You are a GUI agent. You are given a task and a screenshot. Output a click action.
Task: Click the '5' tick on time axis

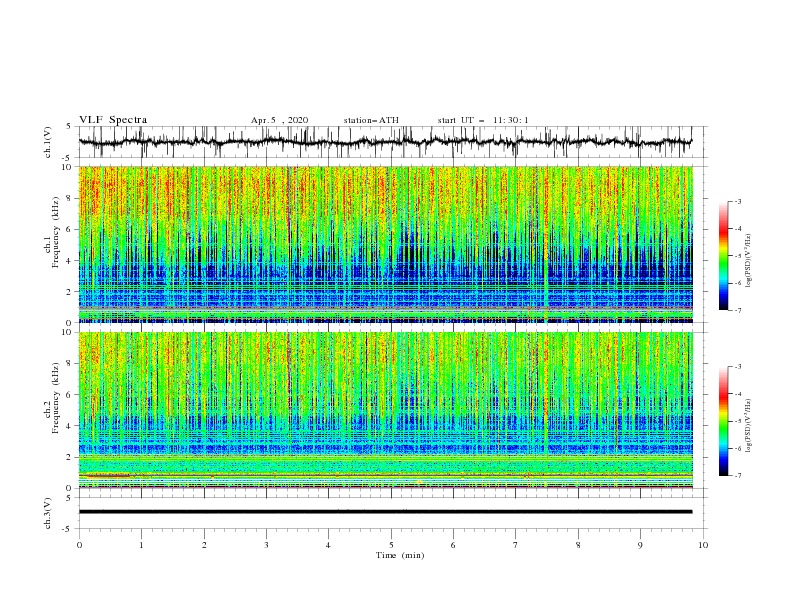(x=391, y=545)
